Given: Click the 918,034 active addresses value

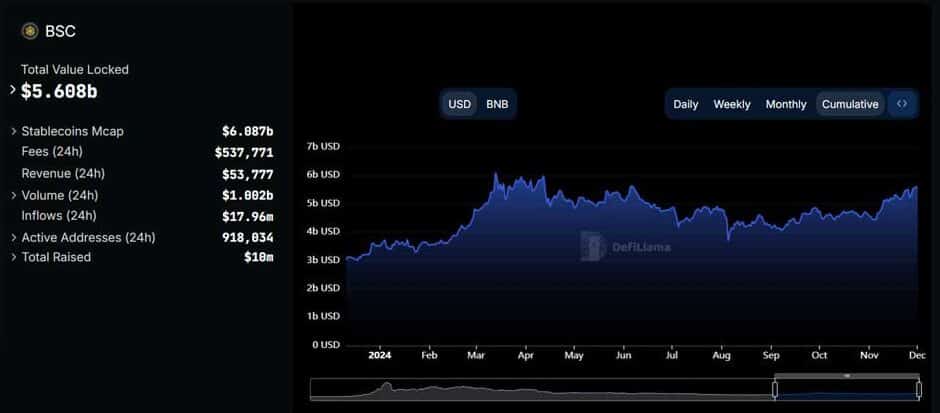Looking at the screenshot, I should 248,238.
